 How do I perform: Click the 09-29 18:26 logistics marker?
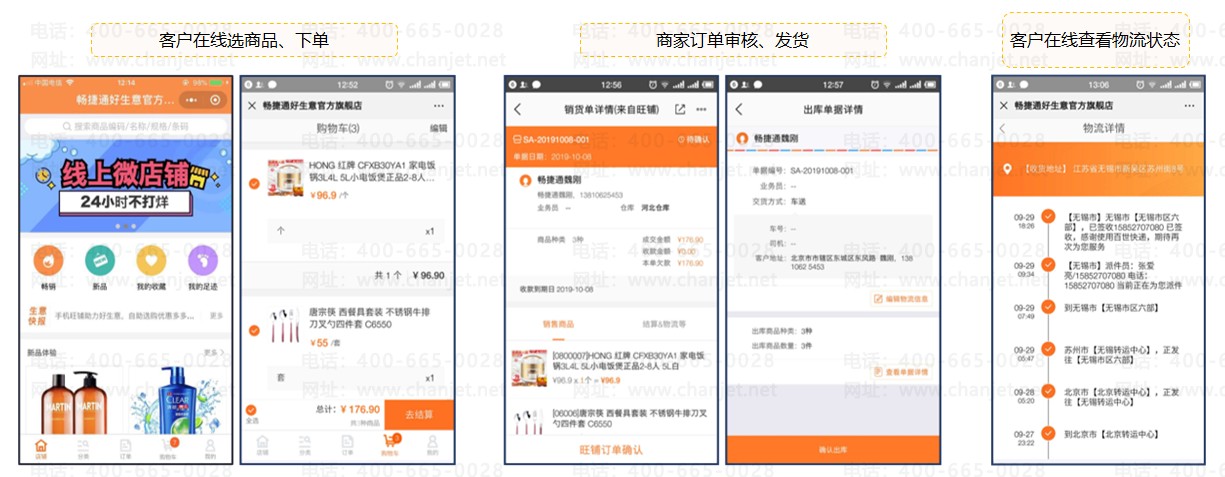pyautogui.click(x=1047, y=215)
